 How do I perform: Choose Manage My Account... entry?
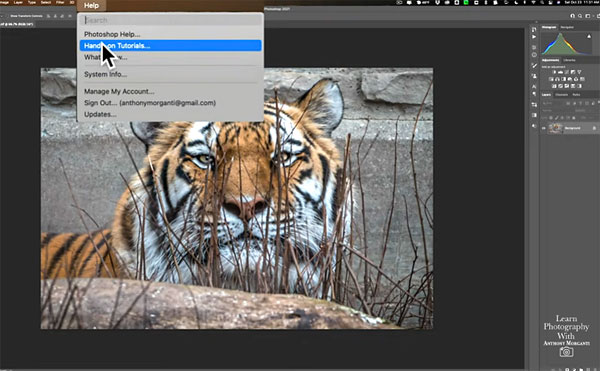point(119,91)
